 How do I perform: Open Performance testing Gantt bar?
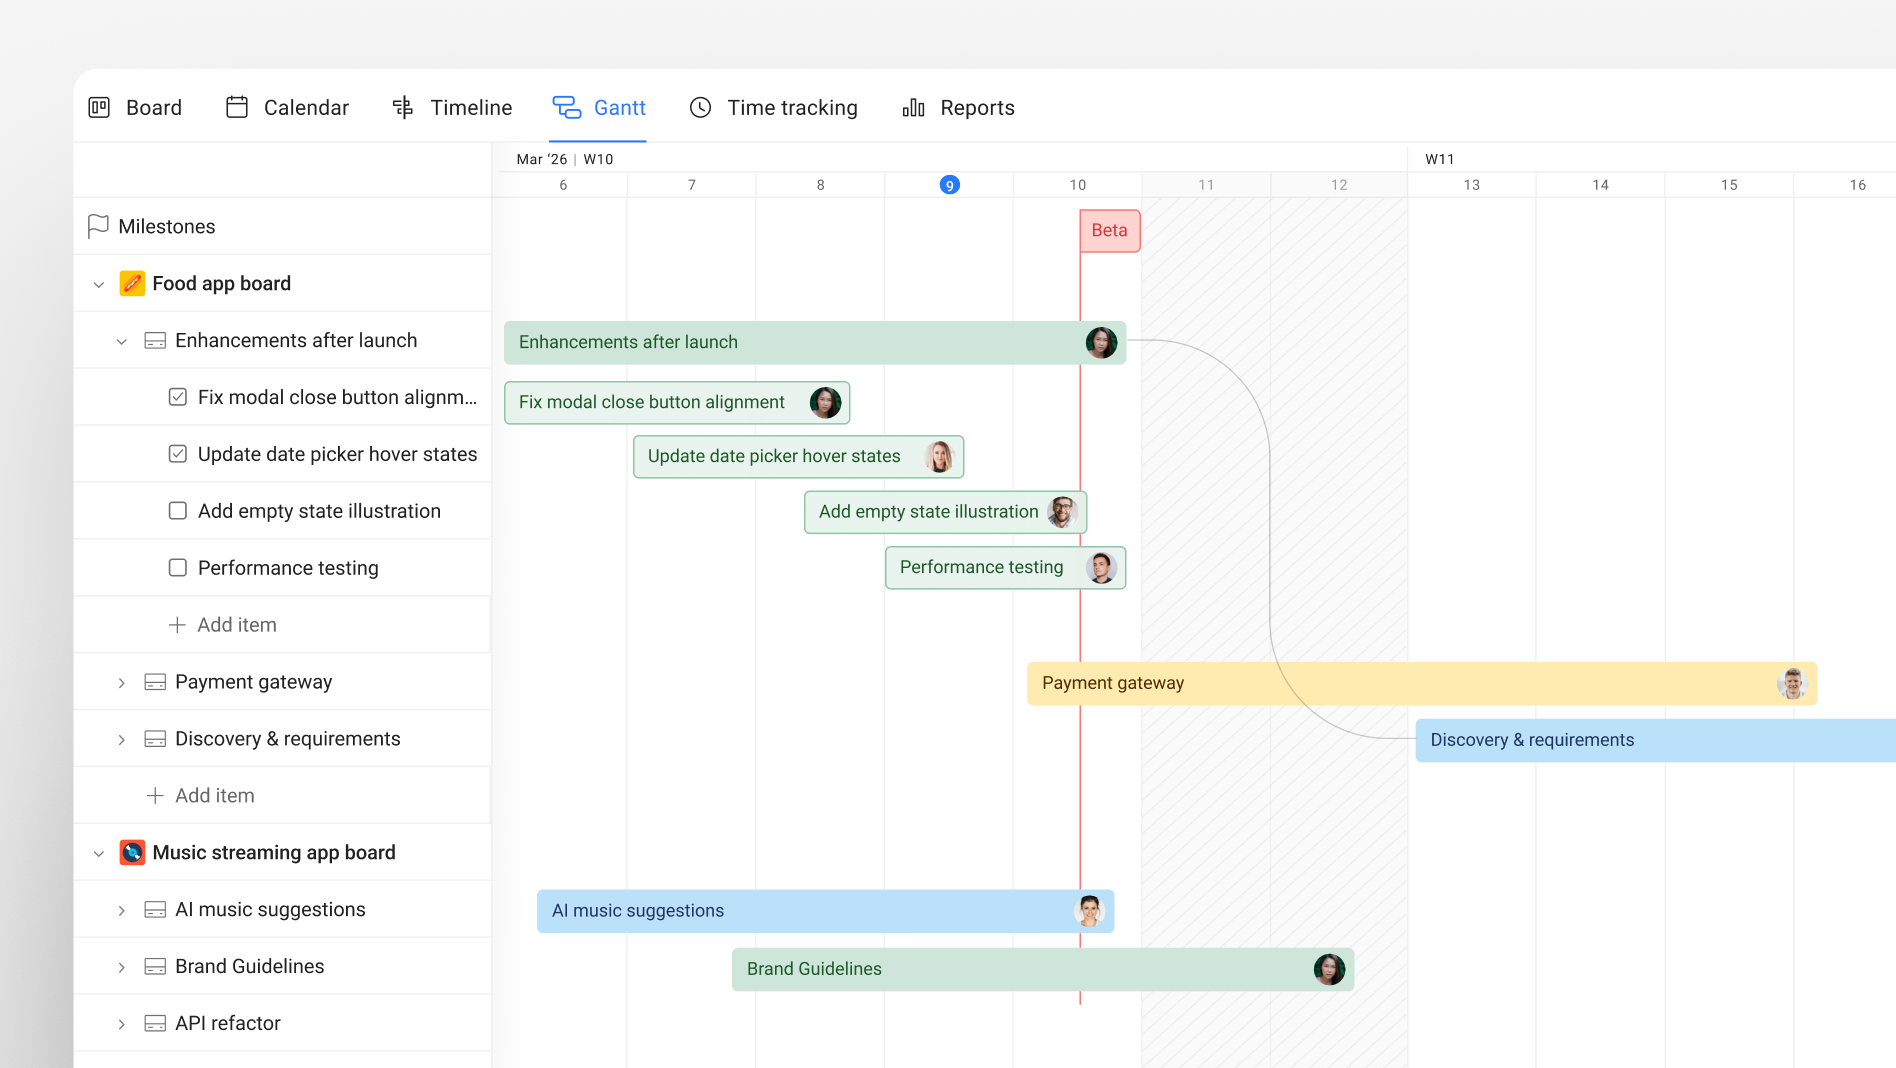click(1005, 568)
